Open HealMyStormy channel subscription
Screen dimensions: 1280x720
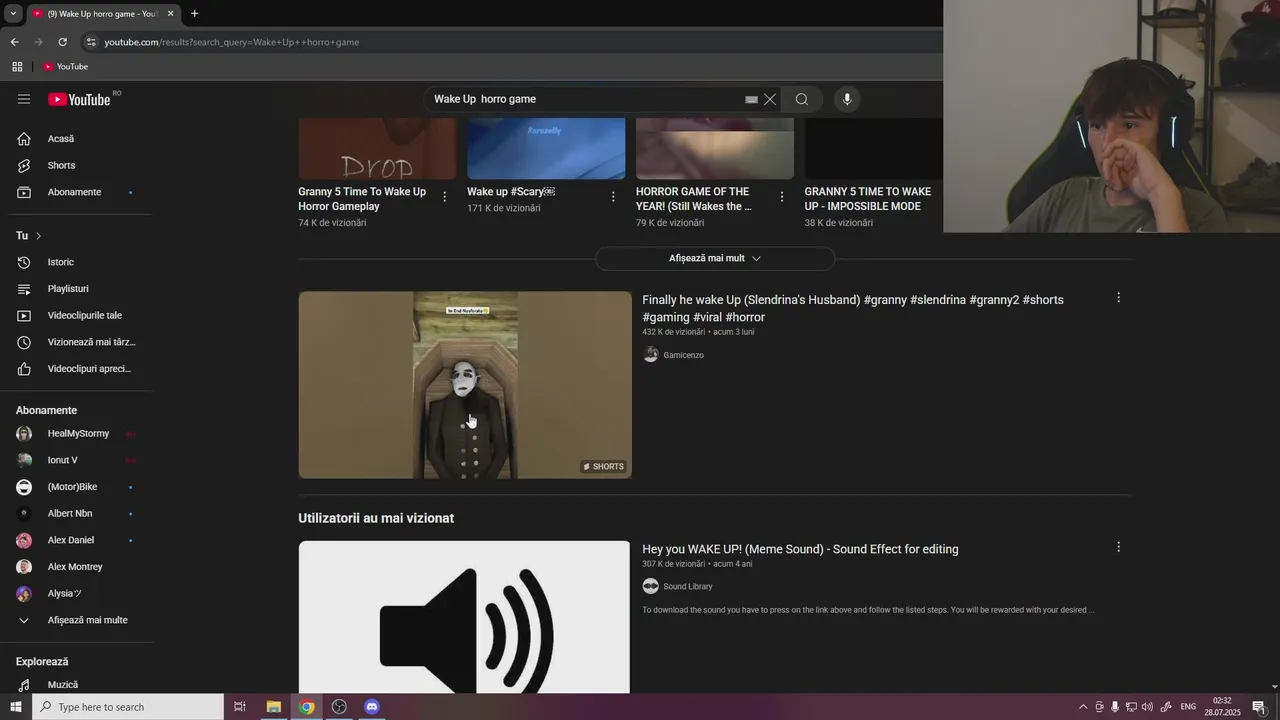[76, 434]
